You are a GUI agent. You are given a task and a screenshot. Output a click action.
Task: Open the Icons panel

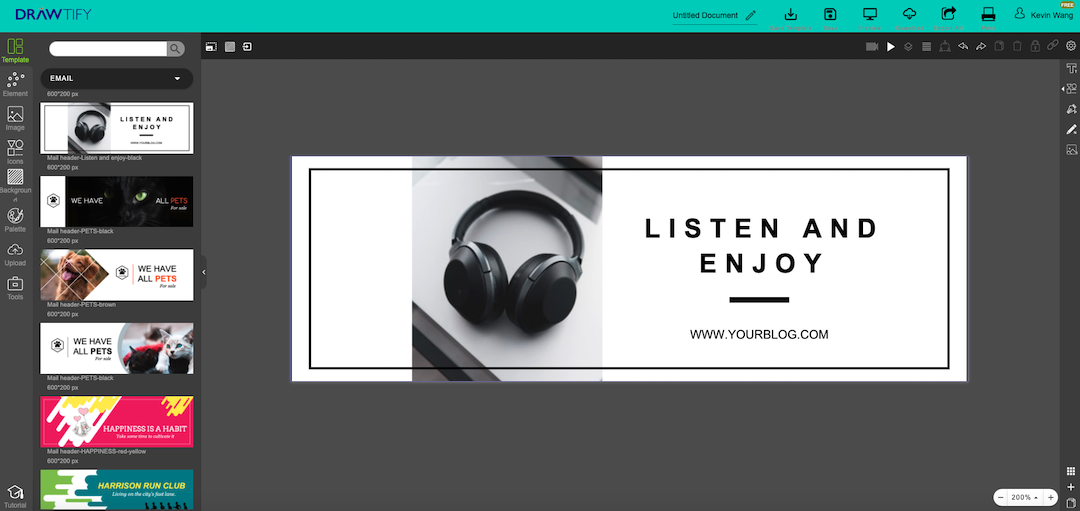[15, 152]
